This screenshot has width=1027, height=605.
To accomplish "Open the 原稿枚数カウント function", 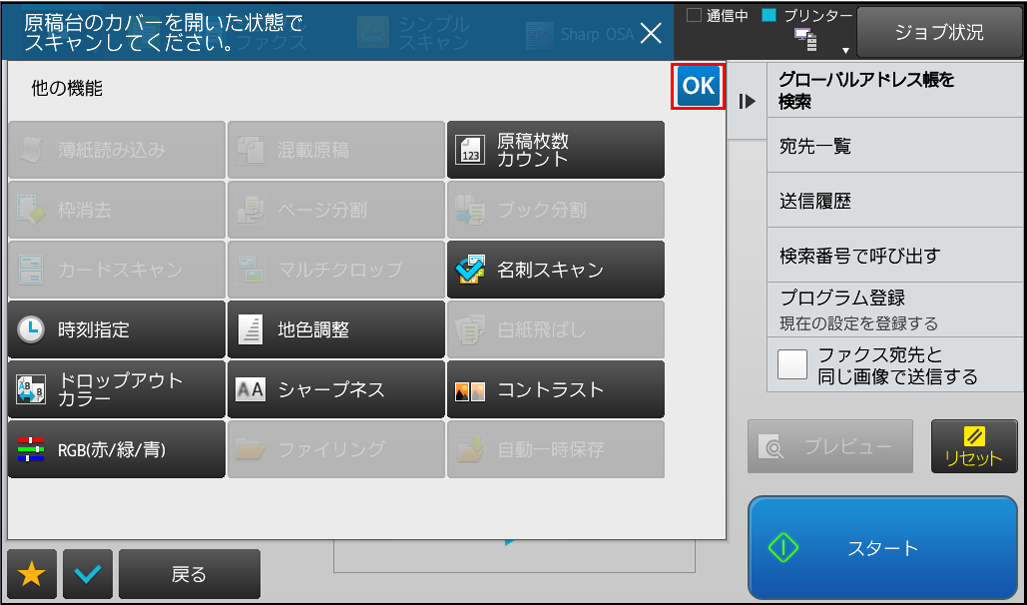I will click(555, 150).
